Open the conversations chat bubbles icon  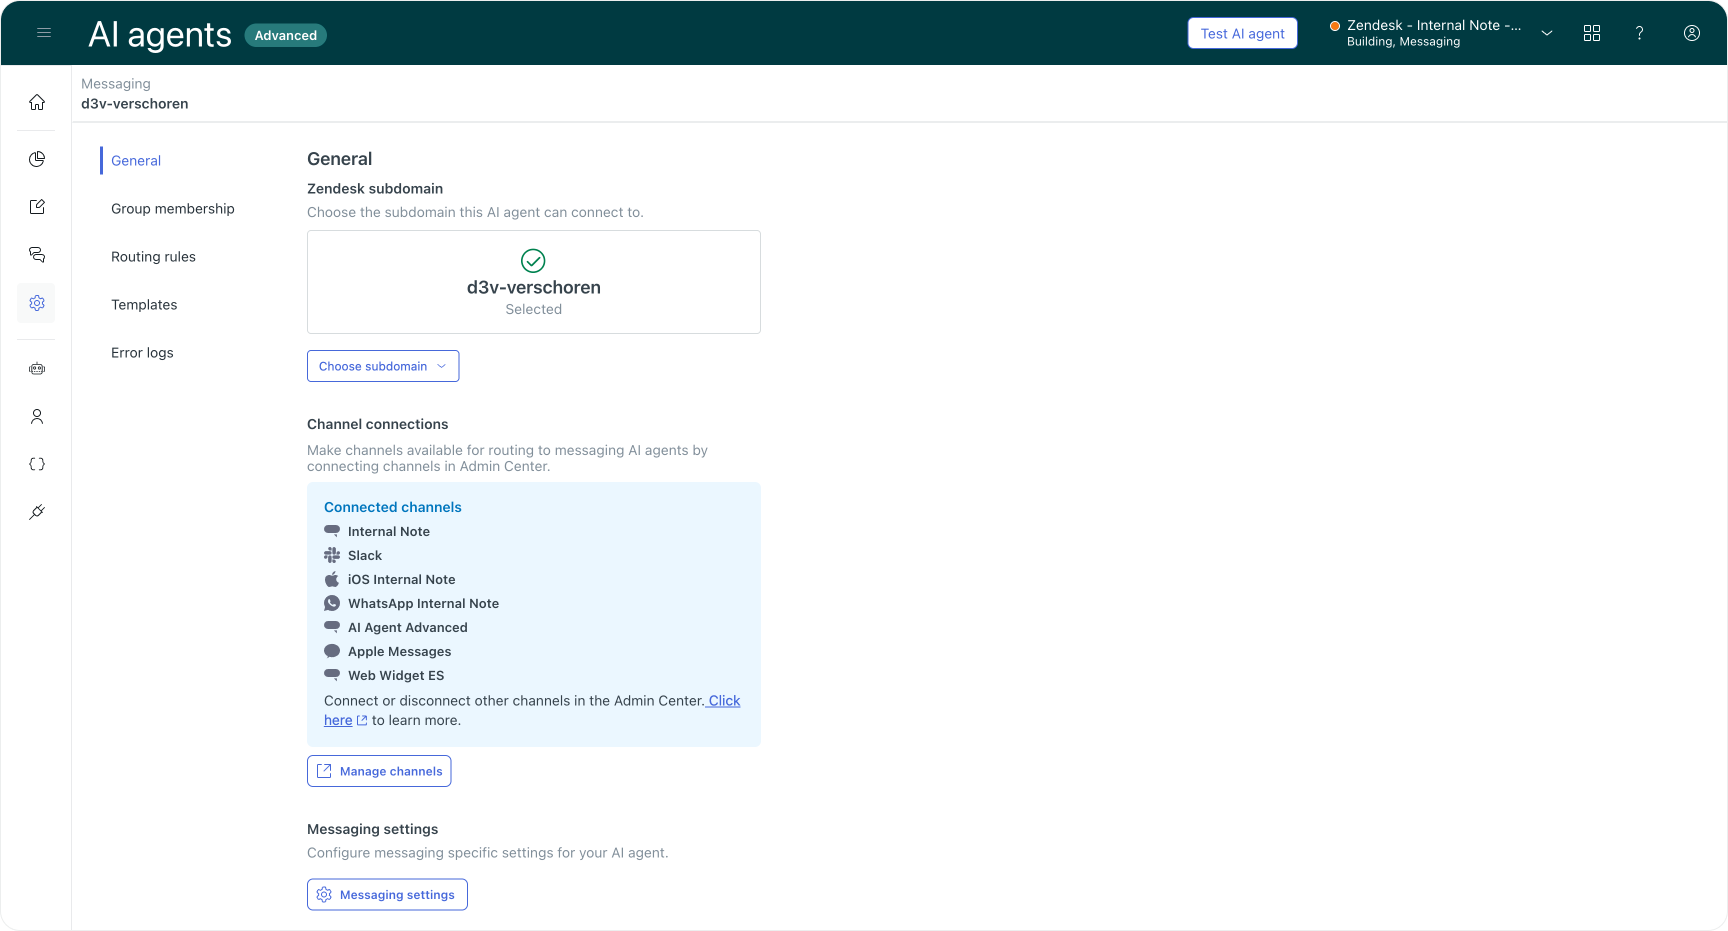(x=37, y=255)
